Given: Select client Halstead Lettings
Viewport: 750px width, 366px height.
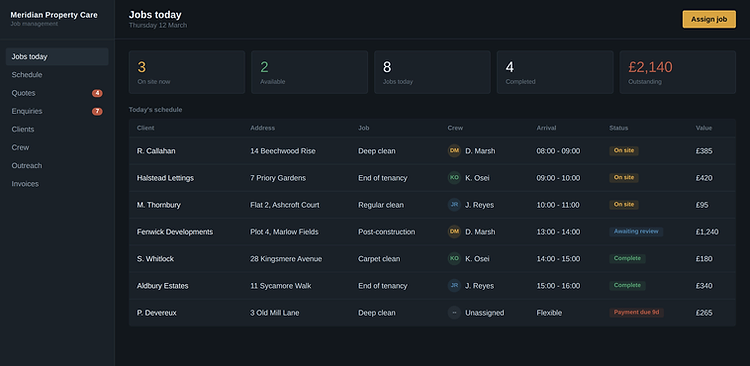Looking at the screenshot, I should (165, 178).
